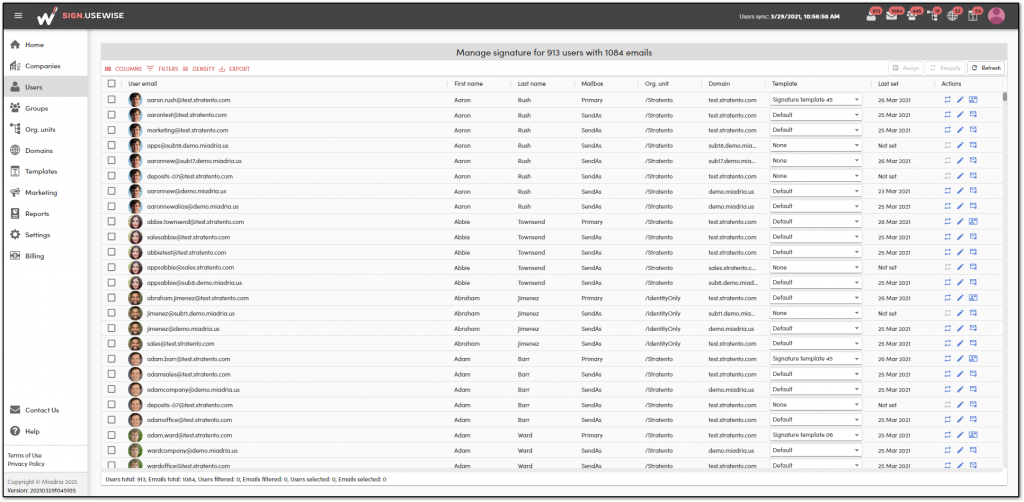Open user card icon for adam.barr@test.stratento.com
The image size is (1024, 502).
point(973,358)
